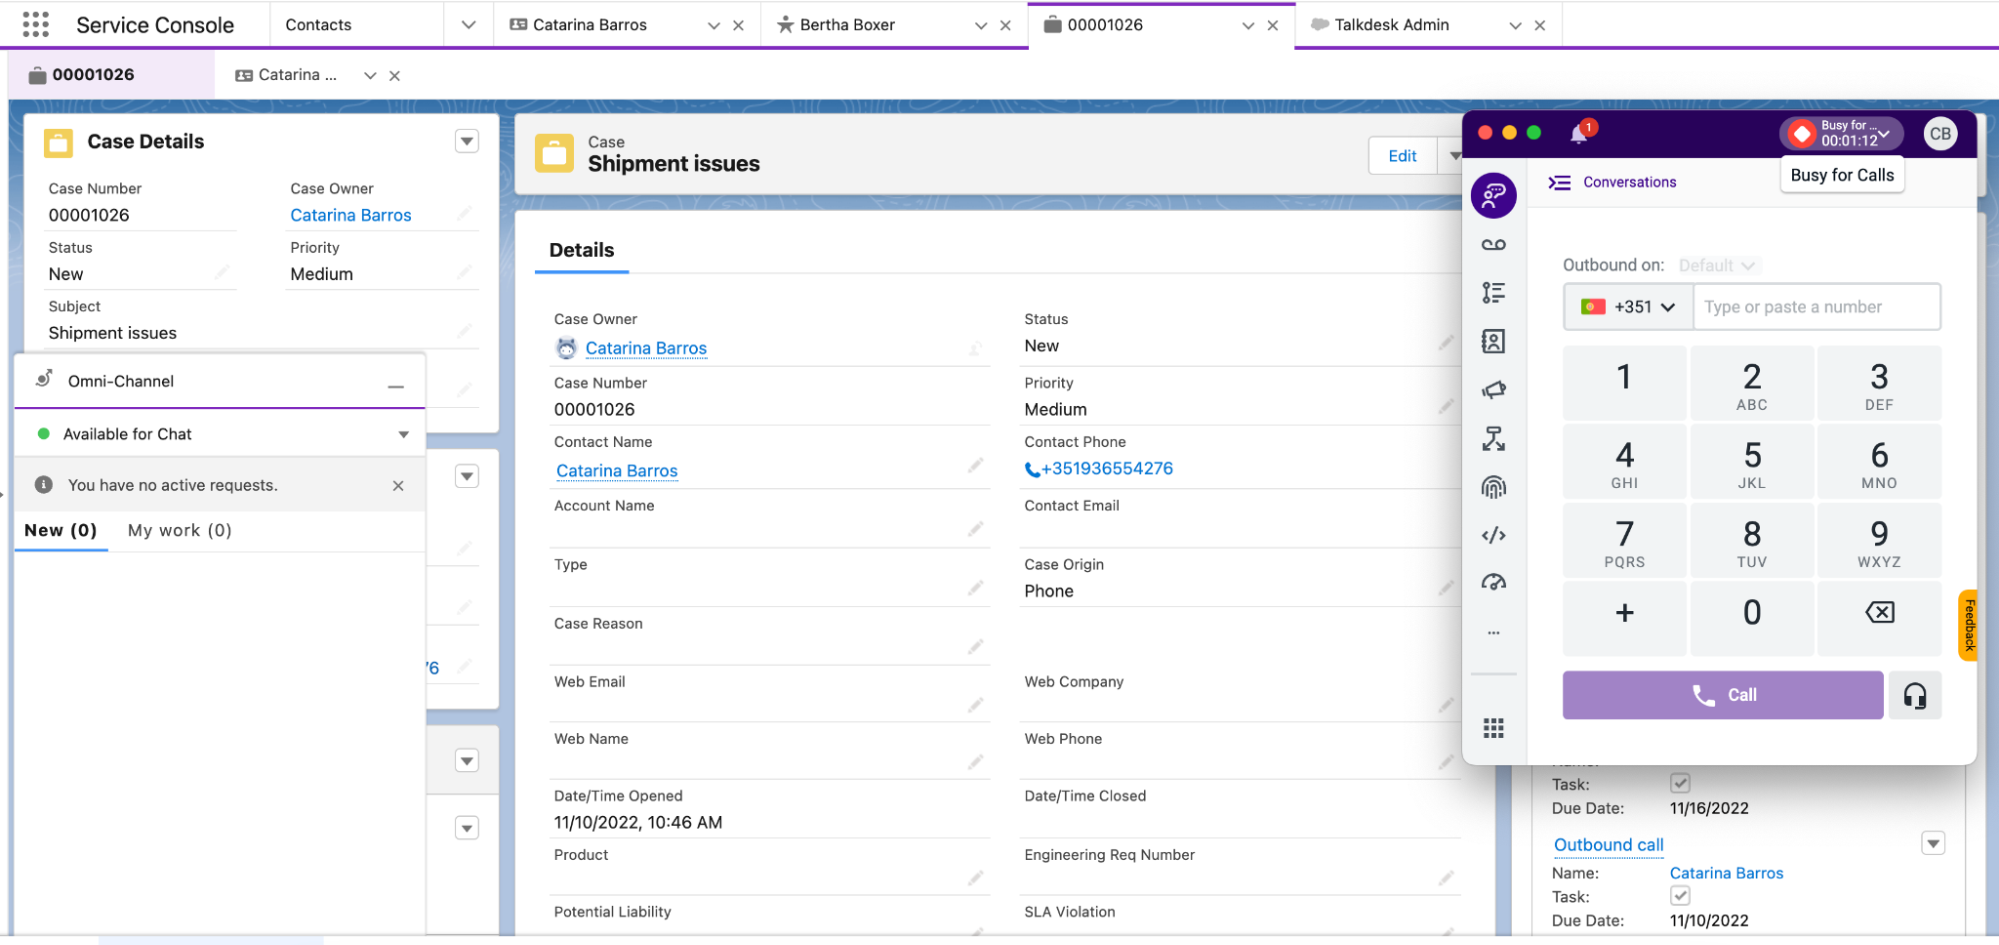Screen dimensions: 1999x945
Task: Open the App Launcher grid icon
Action: (36, 24)
